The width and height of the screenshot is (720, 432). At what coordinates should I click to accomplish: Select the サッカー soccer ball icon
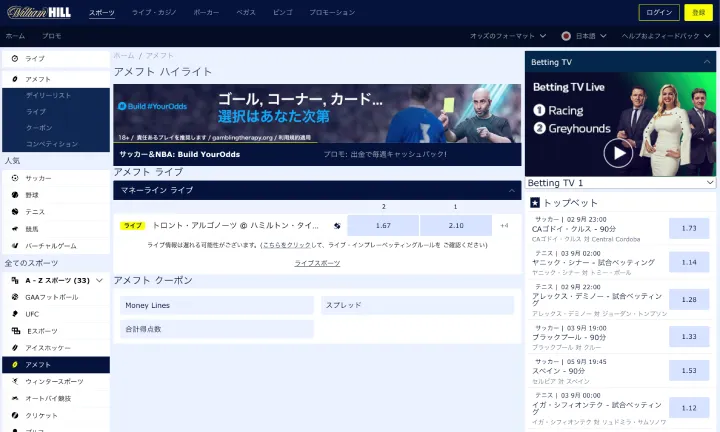click(15, 178)
